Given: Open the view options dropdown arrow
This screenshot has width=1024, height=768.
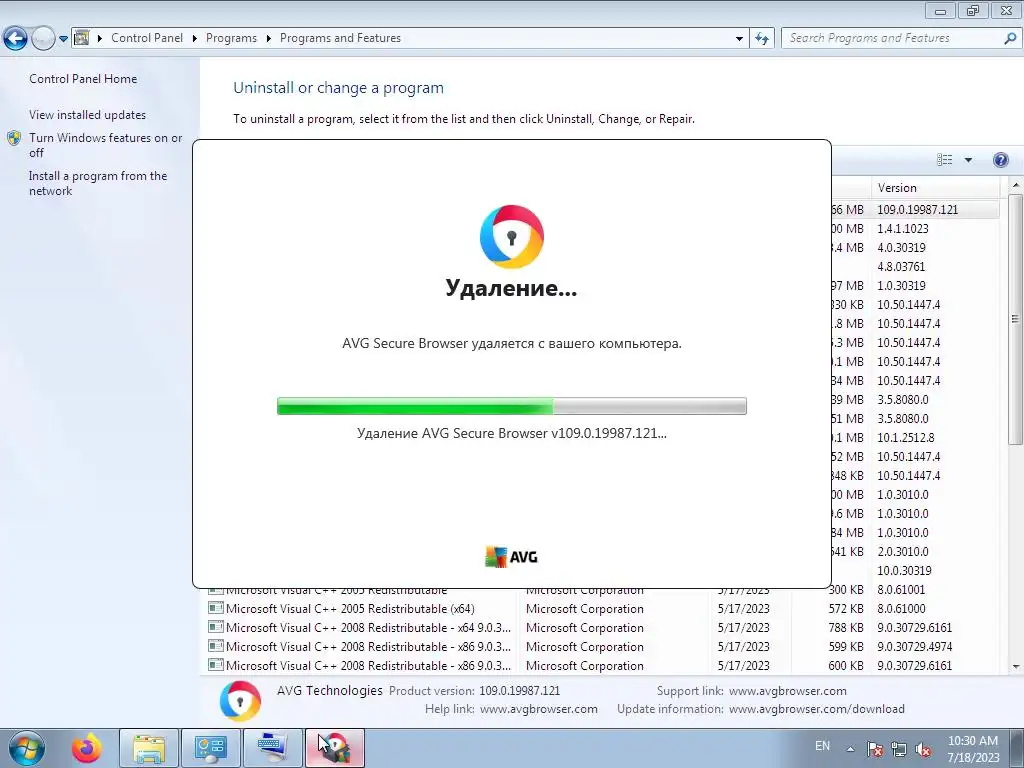Looking at the screenshot, I should (968, 160).
